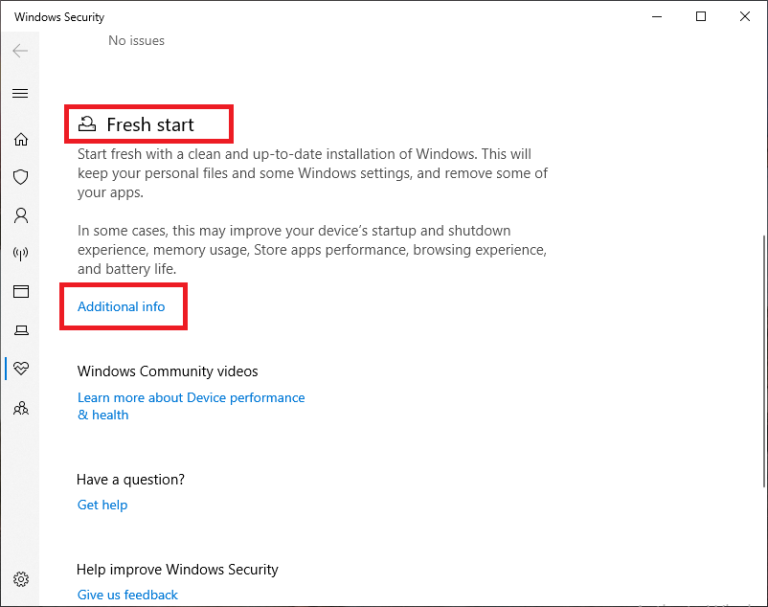Screen dimensions: 768x607
Task: Open Firewall & network protection icon
Action: (20, 254)
